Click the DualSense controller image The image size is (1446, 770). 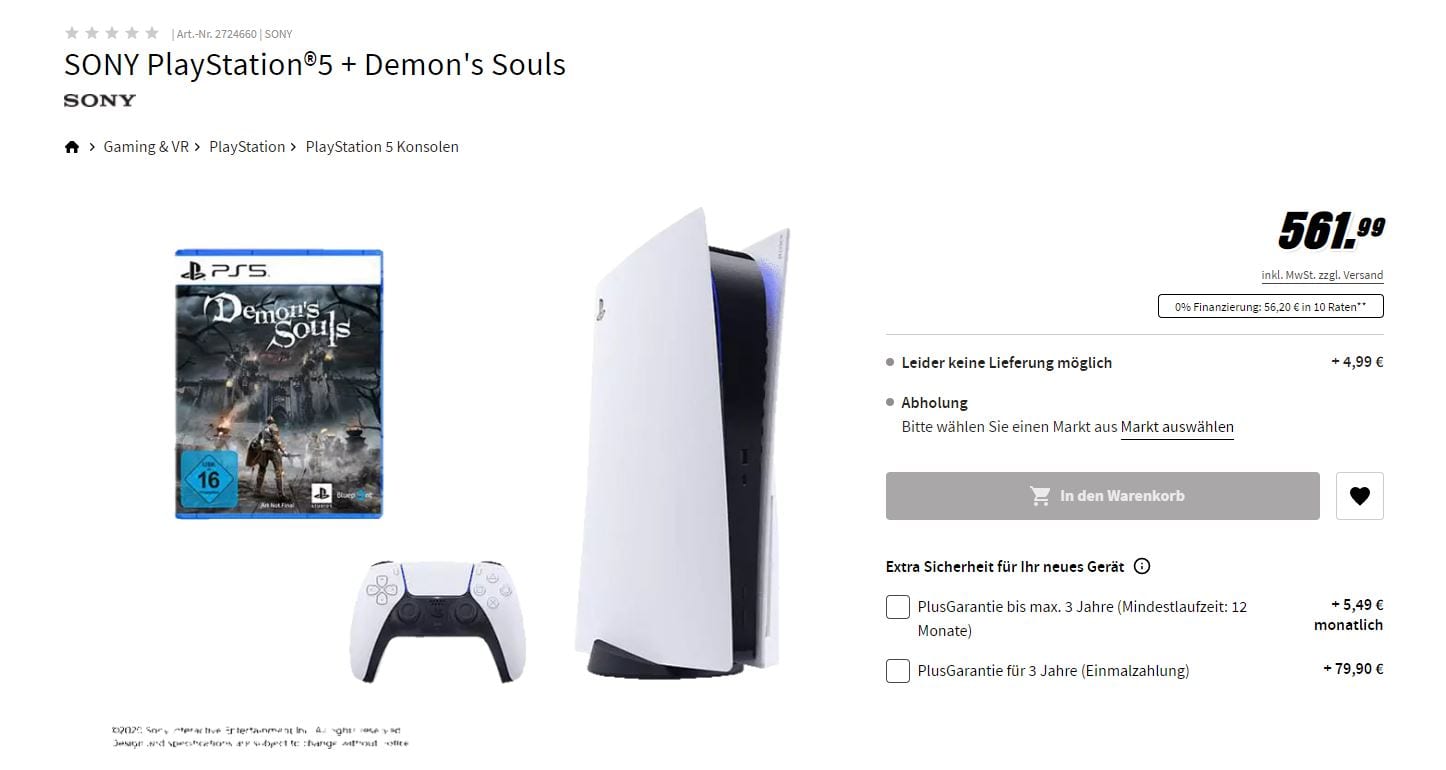pyautogui.click(x=438, y=621)
